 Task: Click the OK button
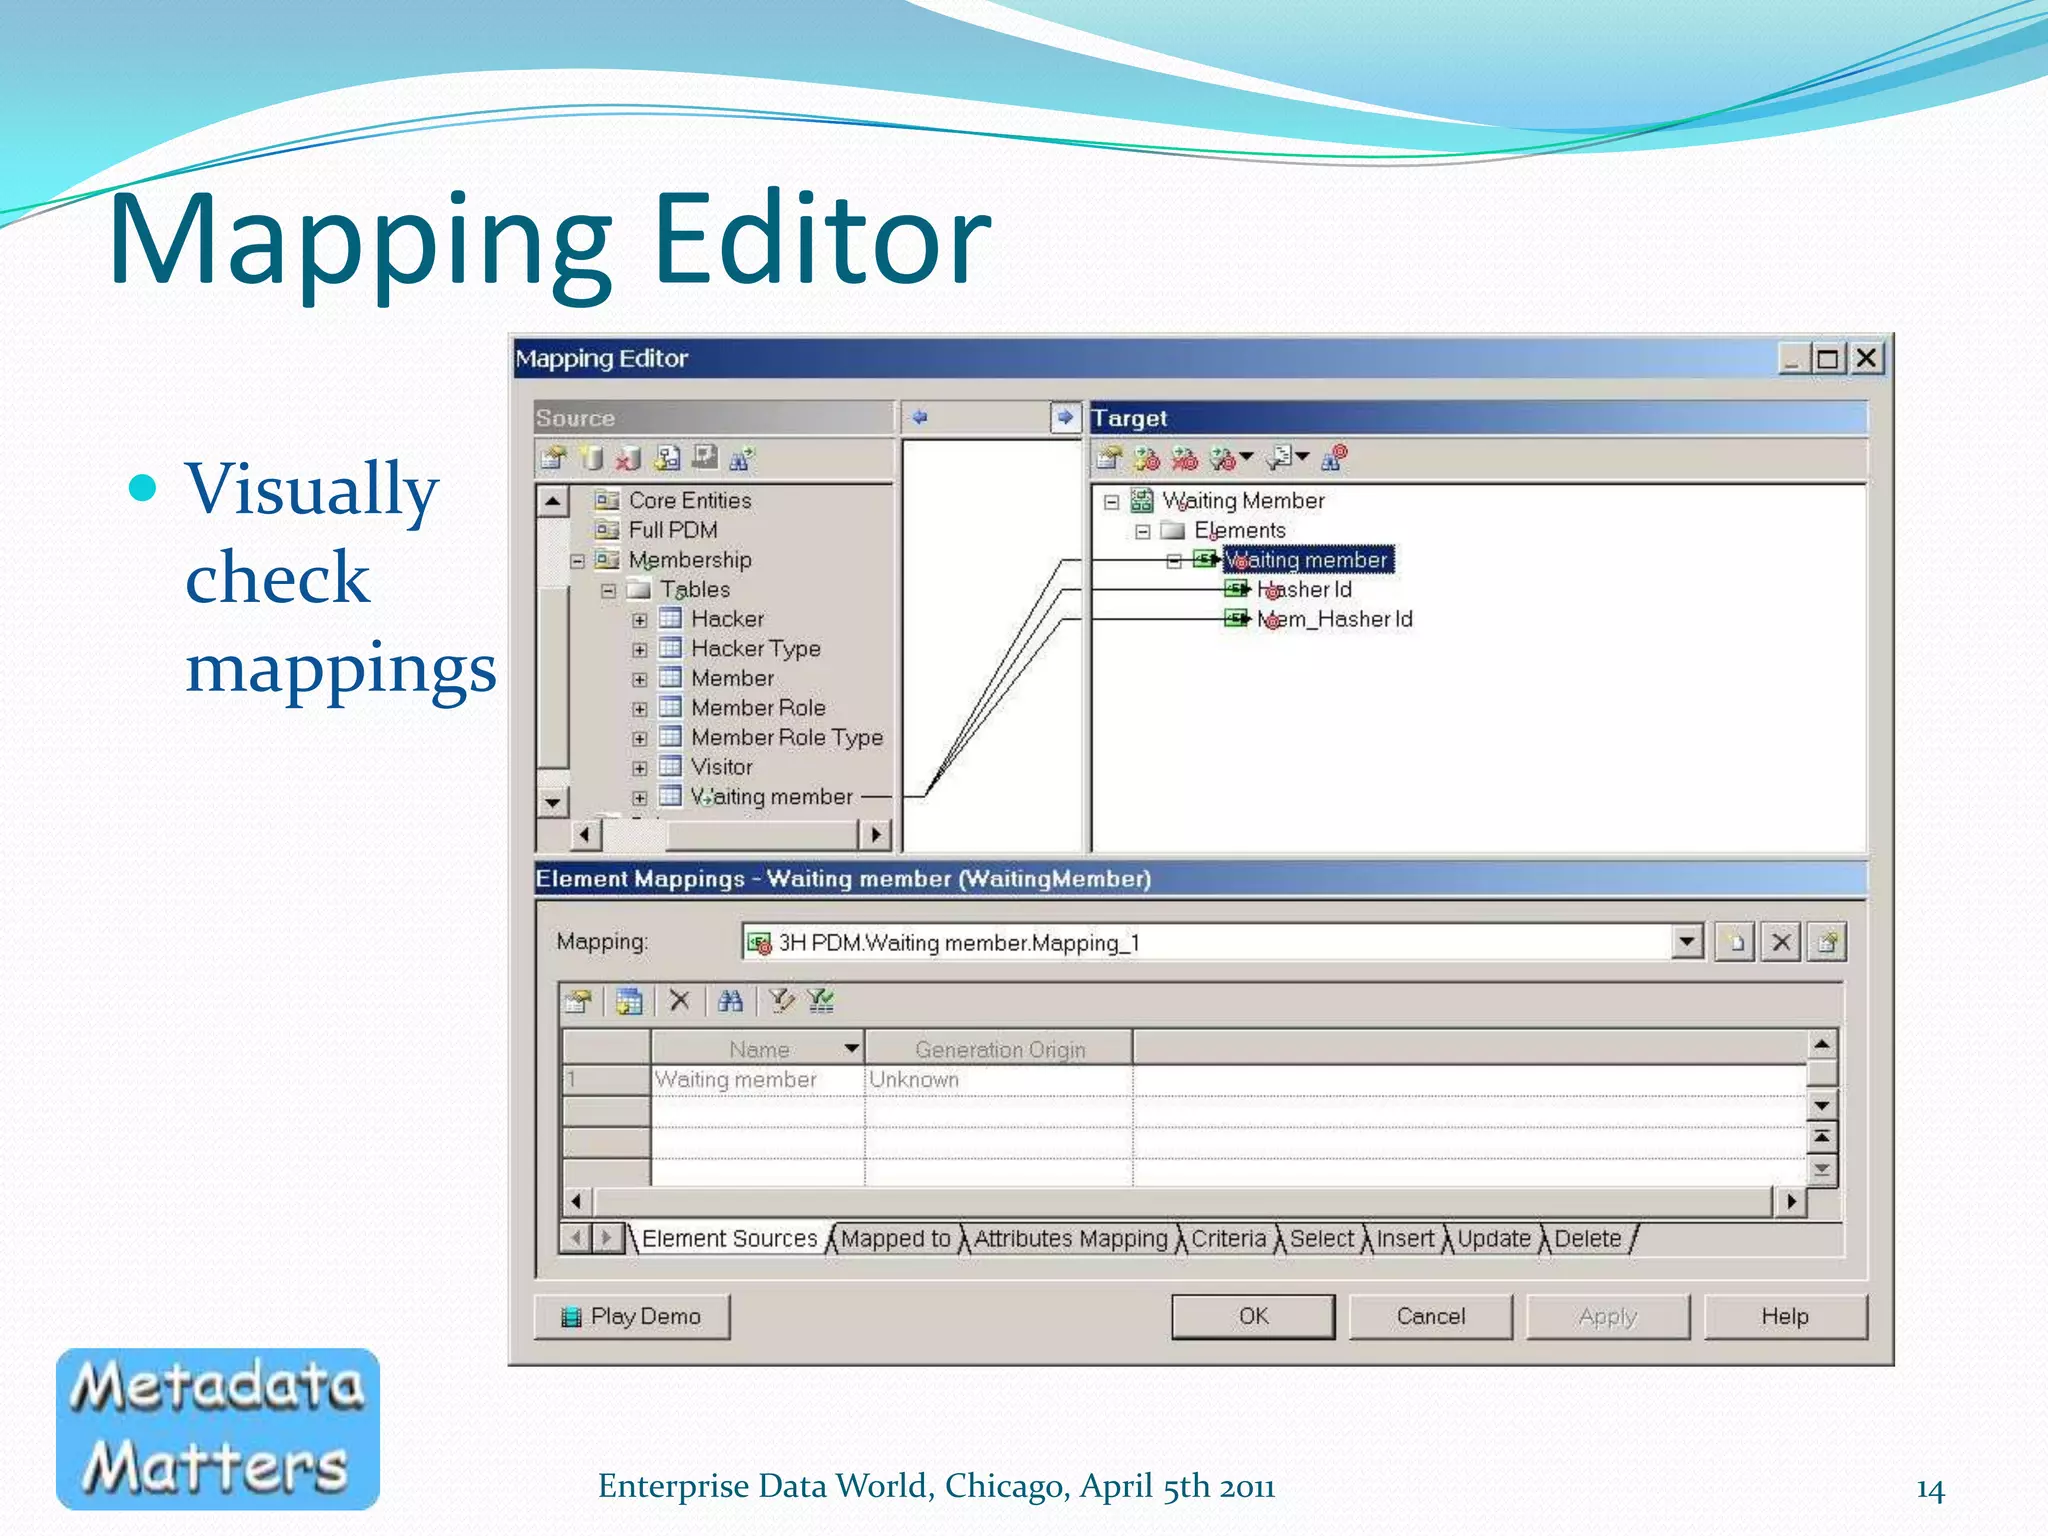coord(1253,1316)
